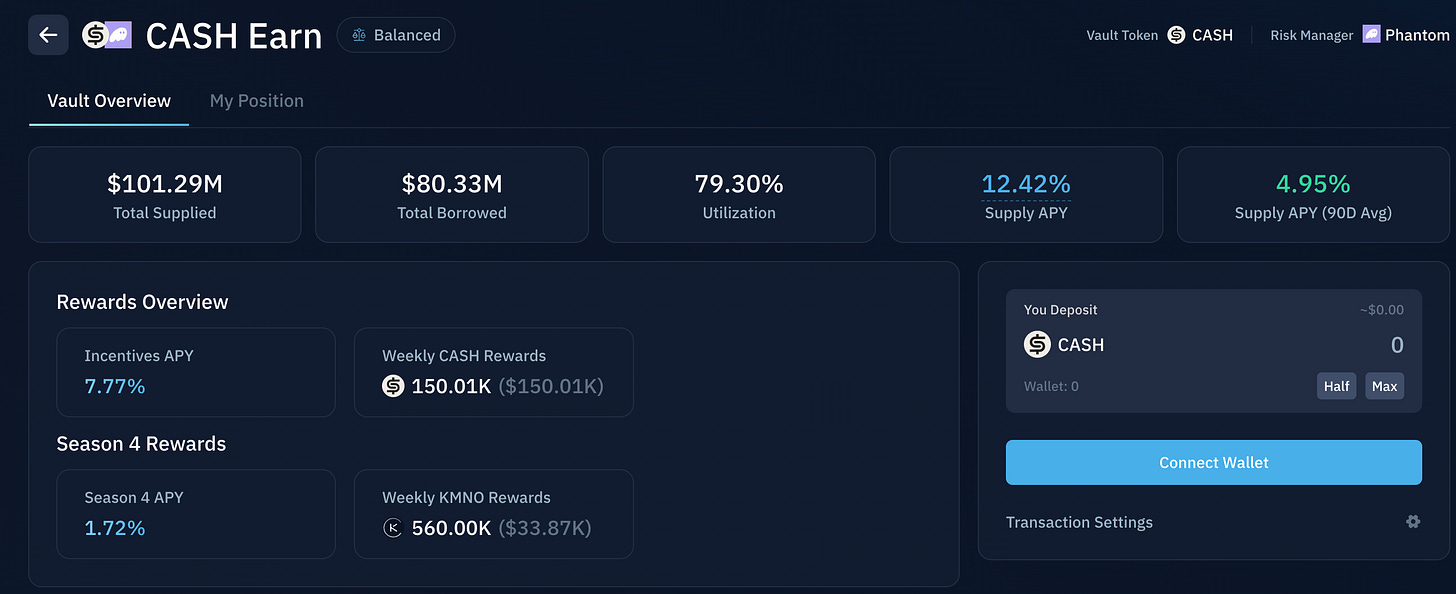This screenshot has height=594, width=1456.
Task: Click the 12.42% Supply APY value
Action: [1026, 184]
